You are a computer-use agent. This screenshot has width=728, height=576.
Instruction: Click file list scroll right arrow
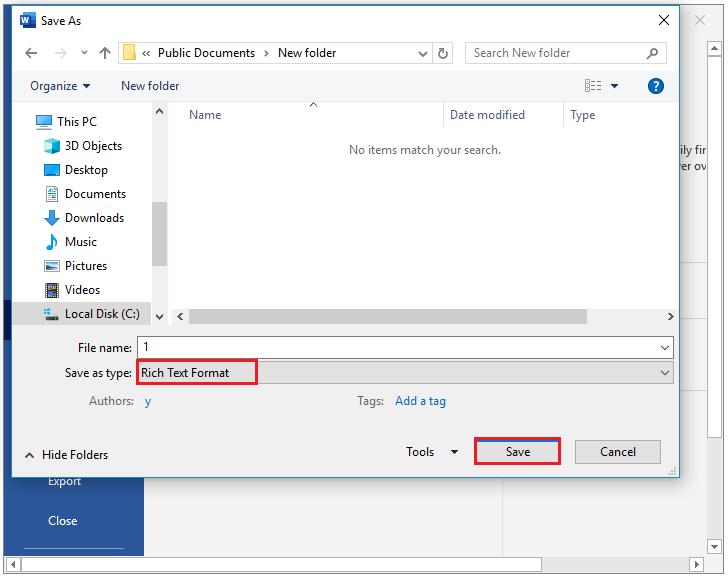tap(670, 317)
